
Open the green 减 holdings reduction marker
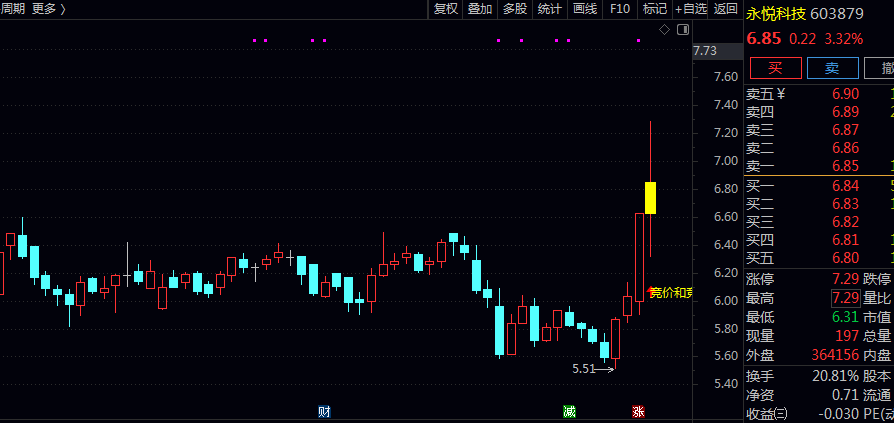tap(569, 412)
